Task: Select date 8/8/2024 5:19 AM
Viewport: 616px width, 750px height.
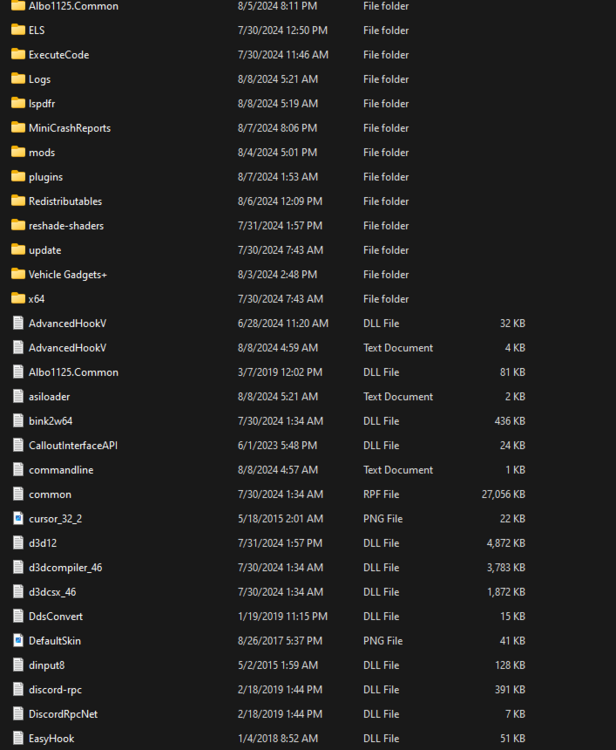Action: [x=277, y=103]
